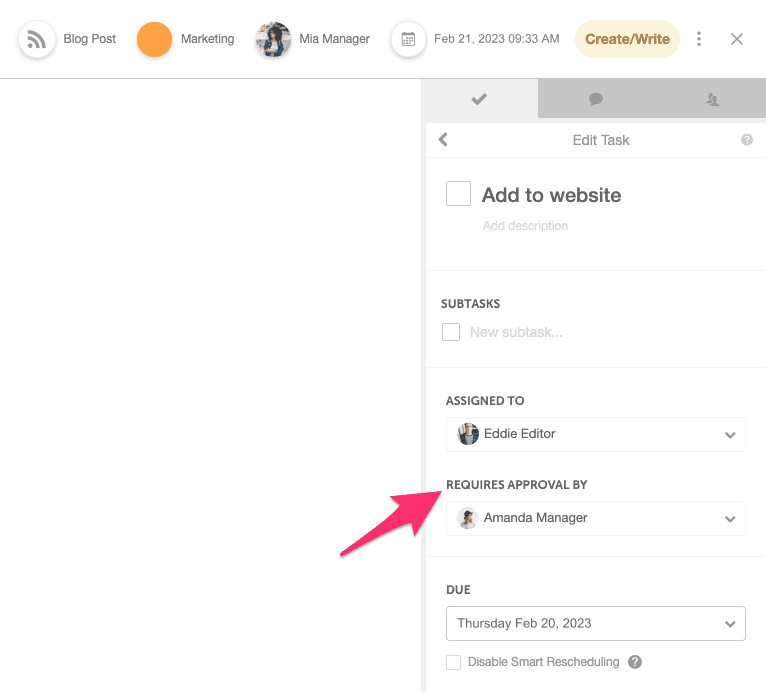Click the Create/Write status button
Image resolution: width=766 pixels, height=692 pixels.
tap(627, 40)
